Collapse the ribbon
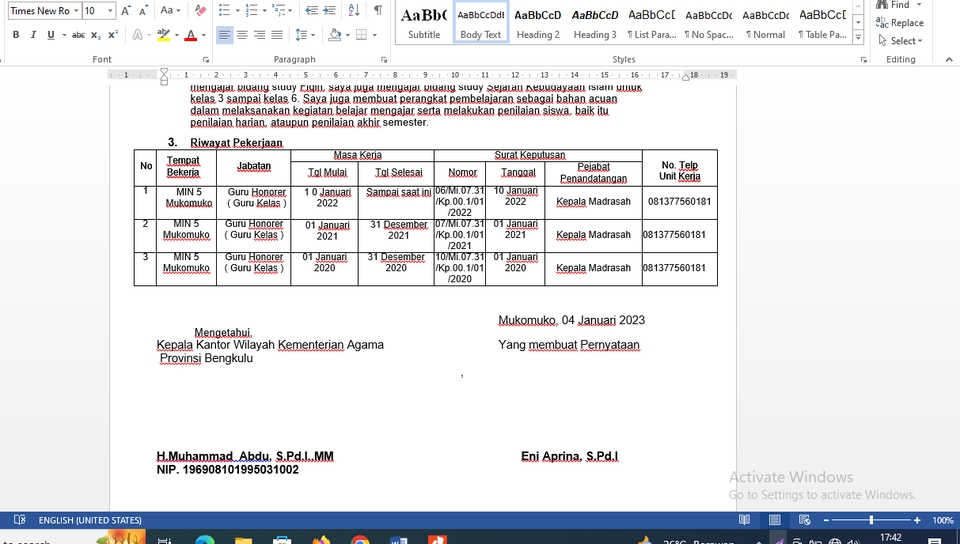Screen dimensions: 960x544 click(x=949, y=59)
